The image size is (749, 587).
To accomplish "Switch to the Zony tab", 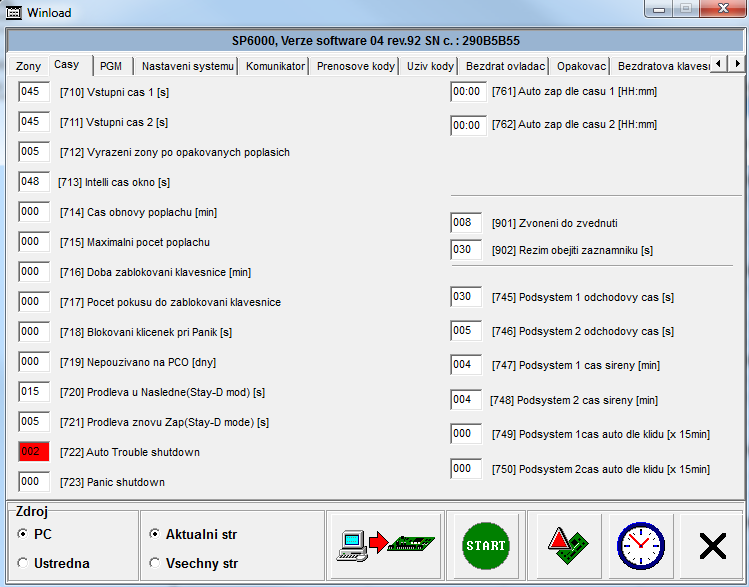I will pyautogui.click(x=28, y=66).
